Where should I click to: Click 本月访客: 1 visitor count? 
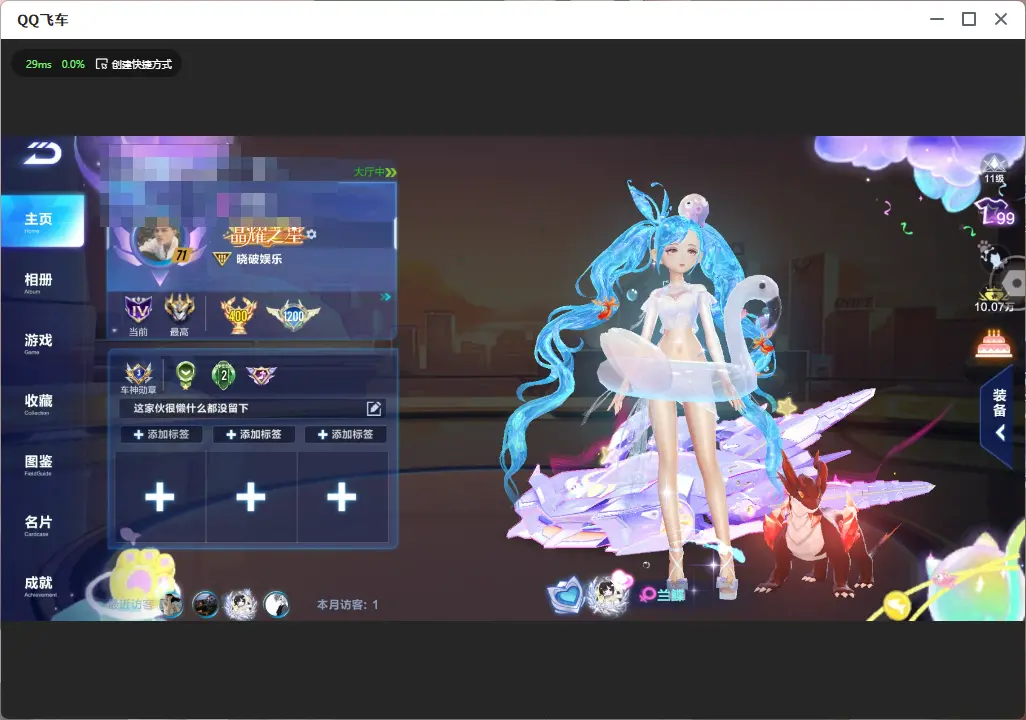pos(347,605)
